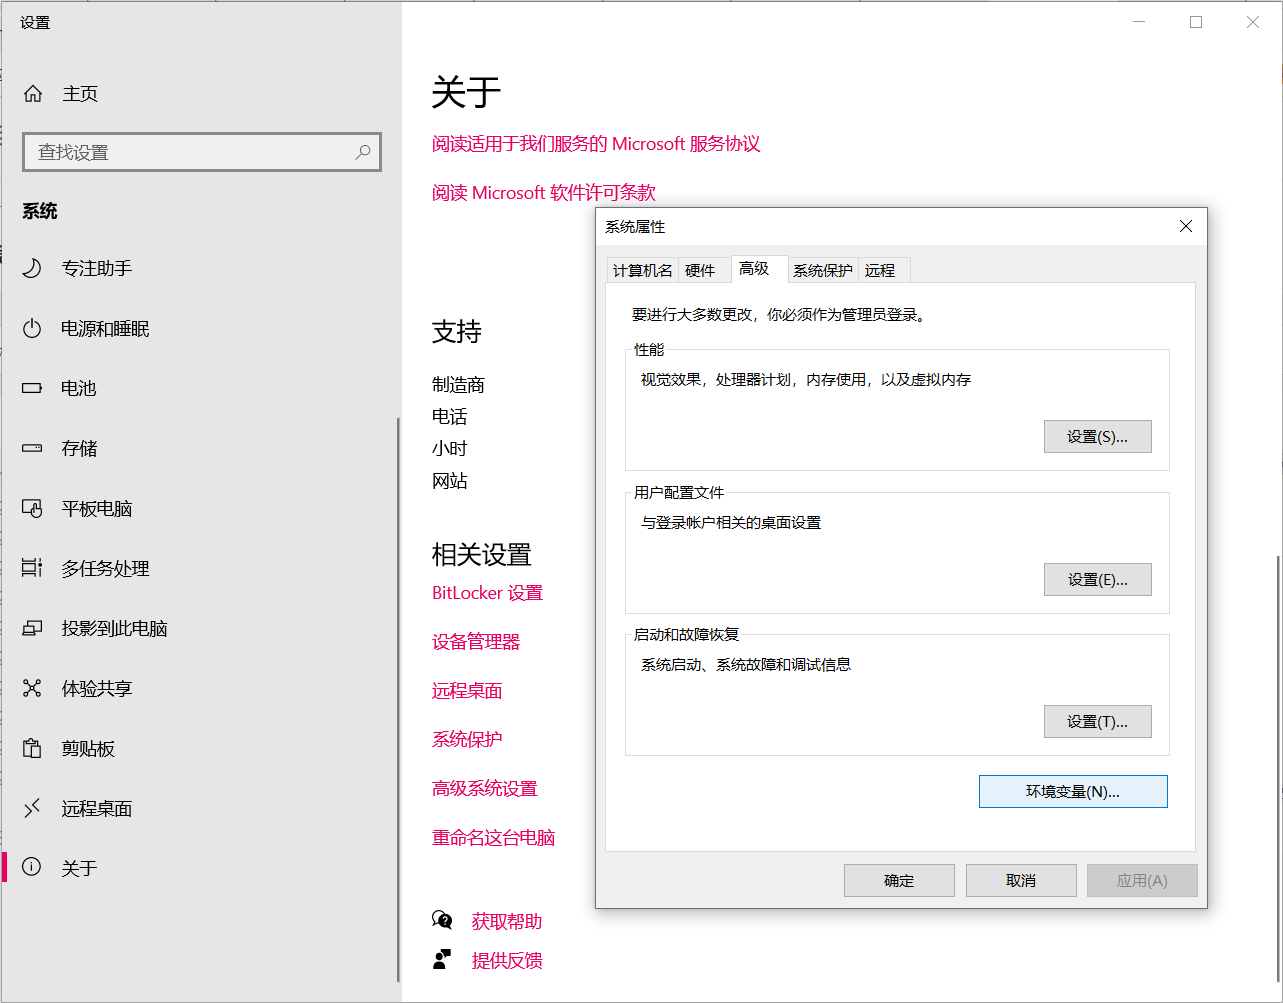Click the Shared Experiences (体验共享) icon
1283x1003 pixels.
32,688
